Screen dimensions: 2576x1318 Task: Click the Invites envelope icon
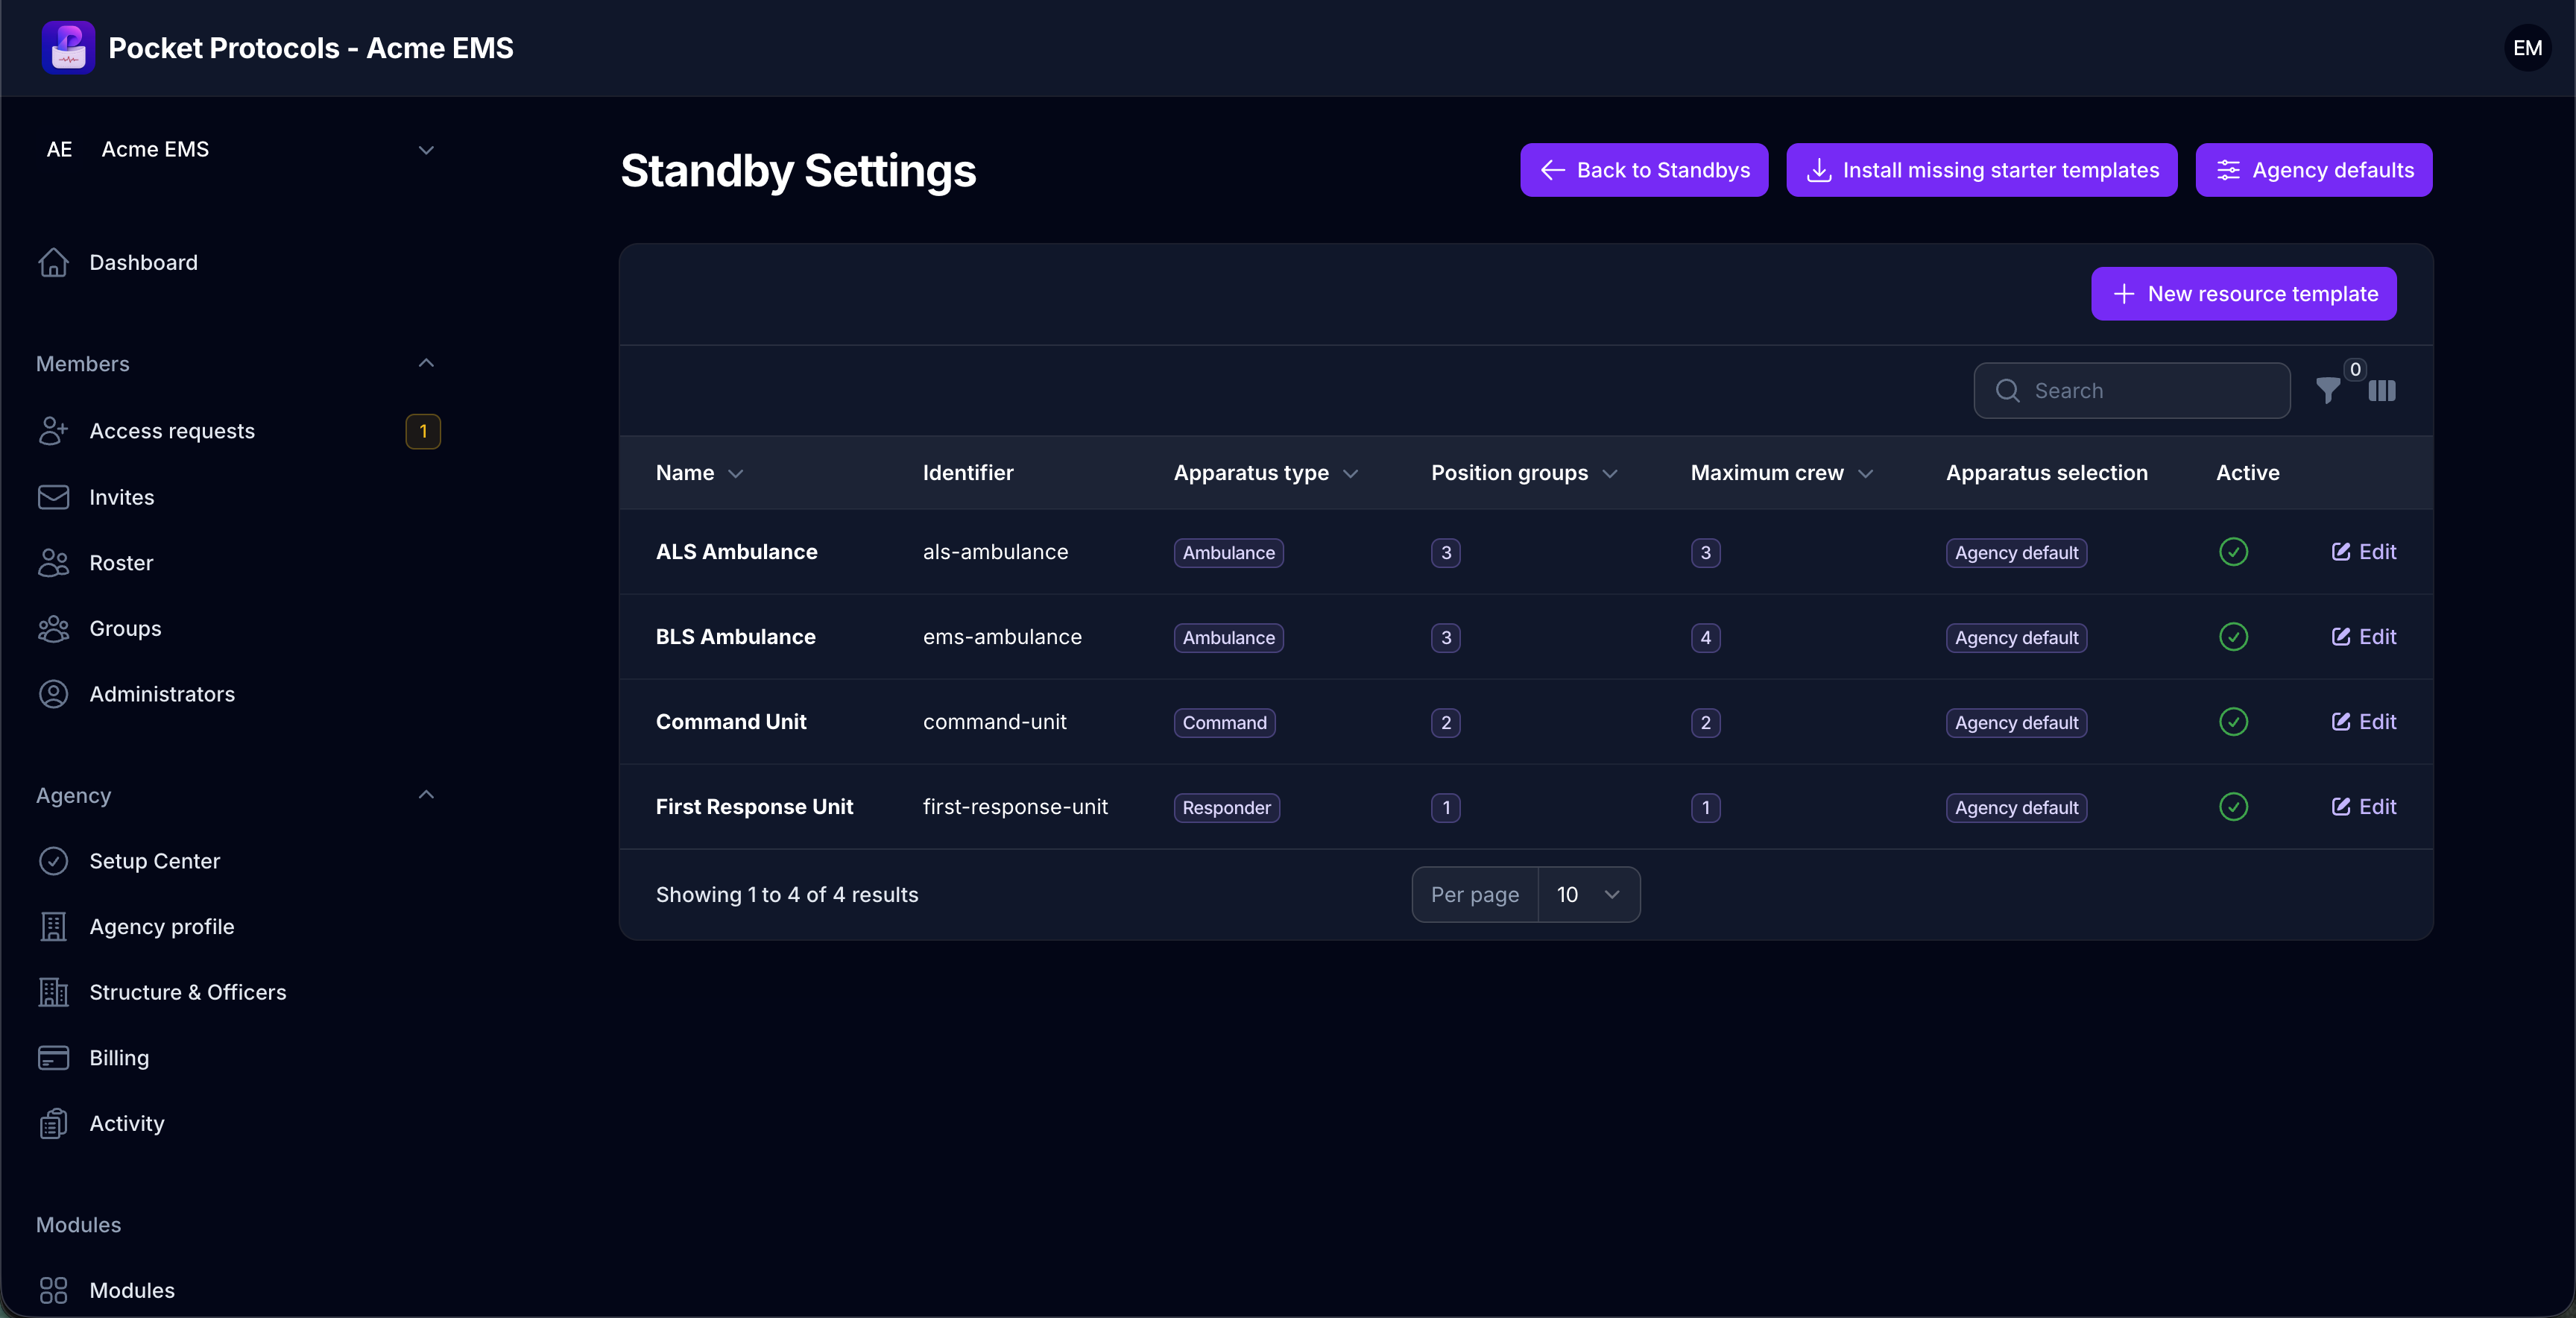pyautogui.click(x=53, y=497)
